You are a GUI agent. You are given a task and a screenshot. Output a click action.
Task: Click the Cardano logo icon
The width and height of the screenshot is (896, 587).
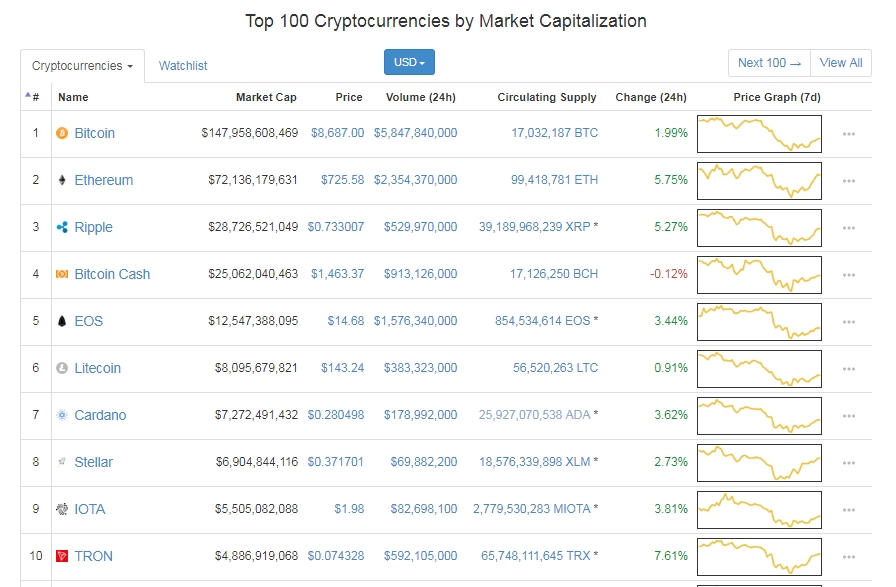tap(62, 415)
